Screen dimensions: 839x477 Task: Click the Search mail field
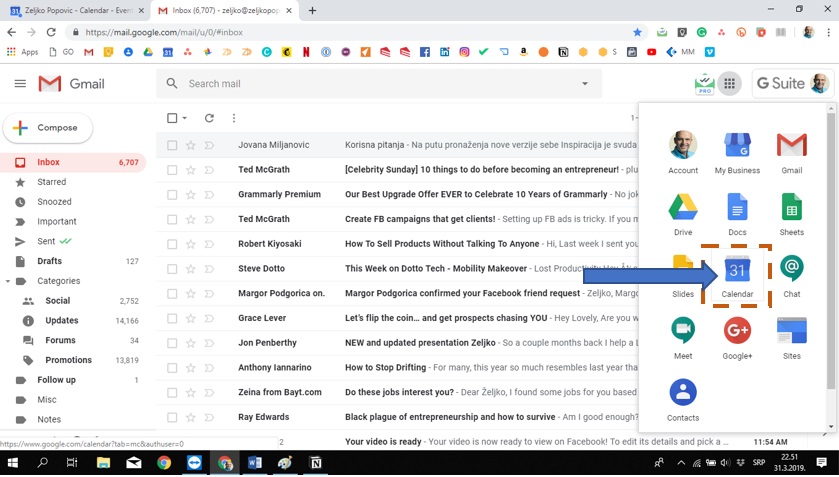[379, 84]
